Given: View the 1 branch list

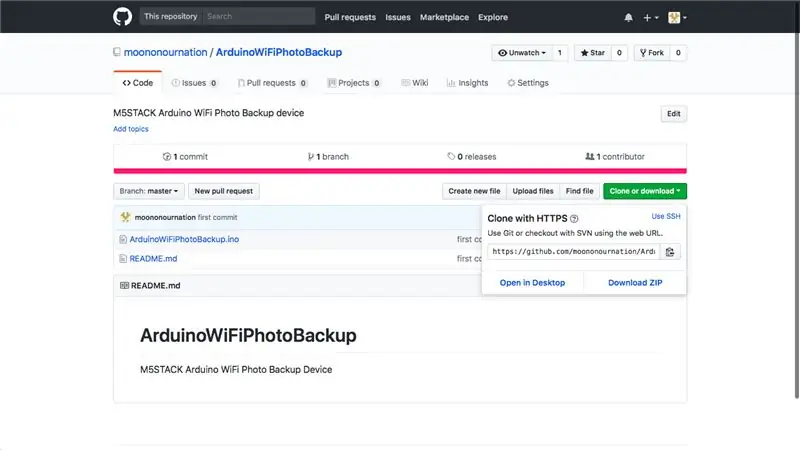Looking at the screenshot, I should pyautogui.click(x=328, y=157).
